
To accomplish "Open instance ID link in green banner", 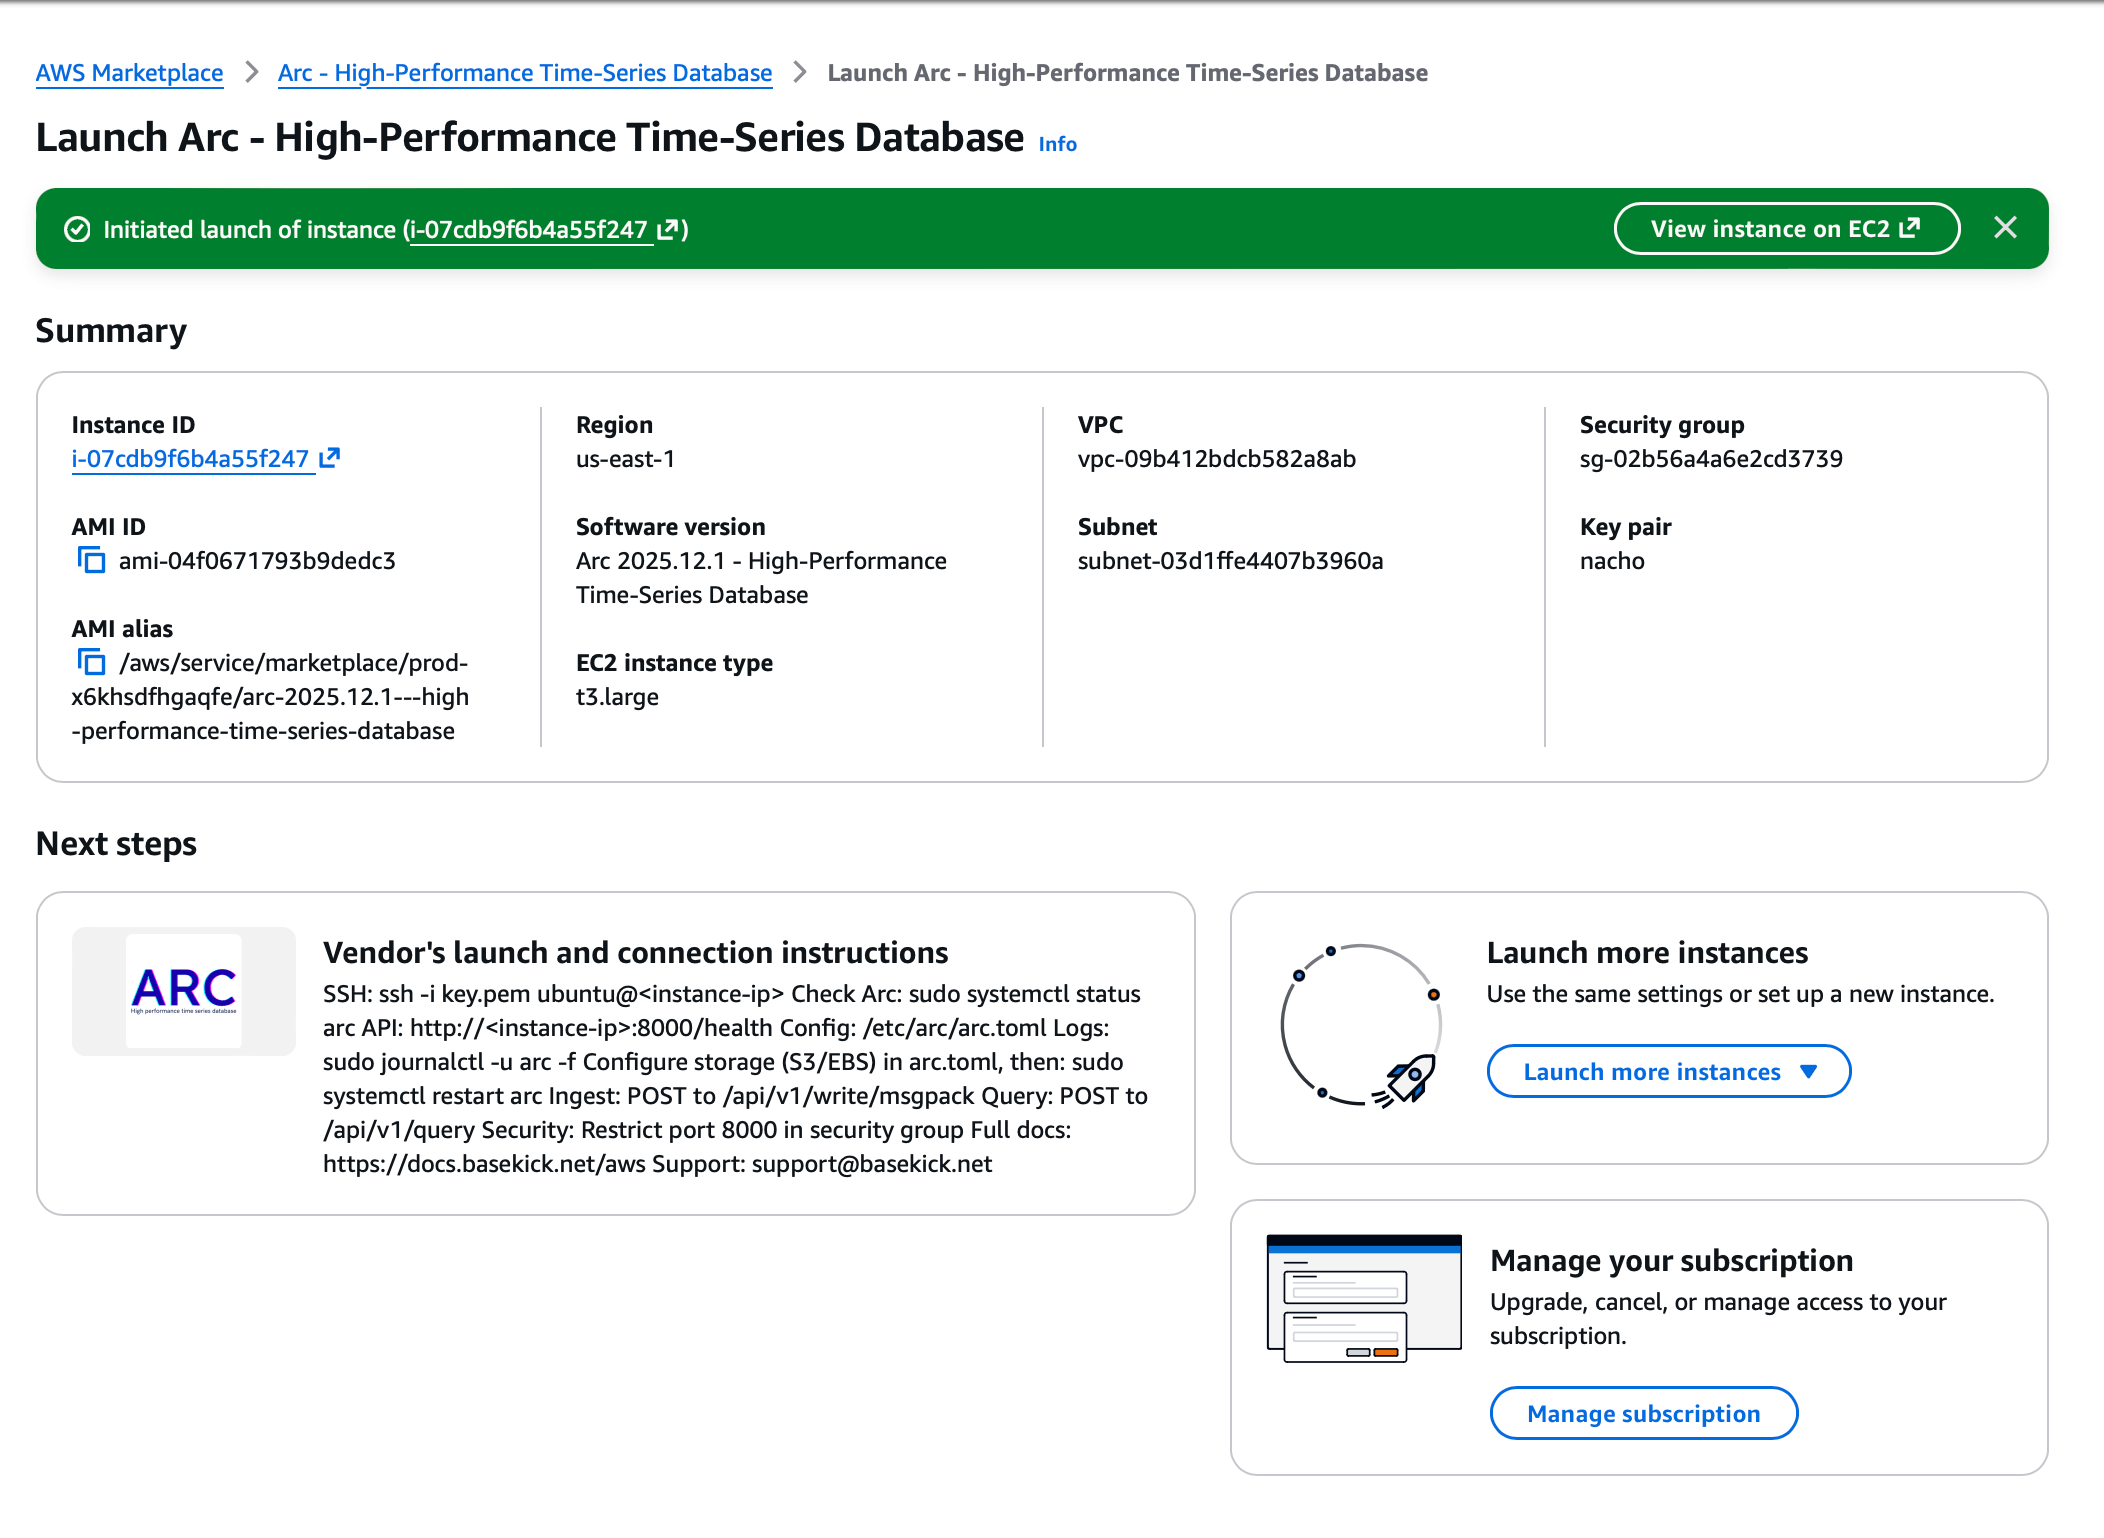I will click(x=530, y=230).
